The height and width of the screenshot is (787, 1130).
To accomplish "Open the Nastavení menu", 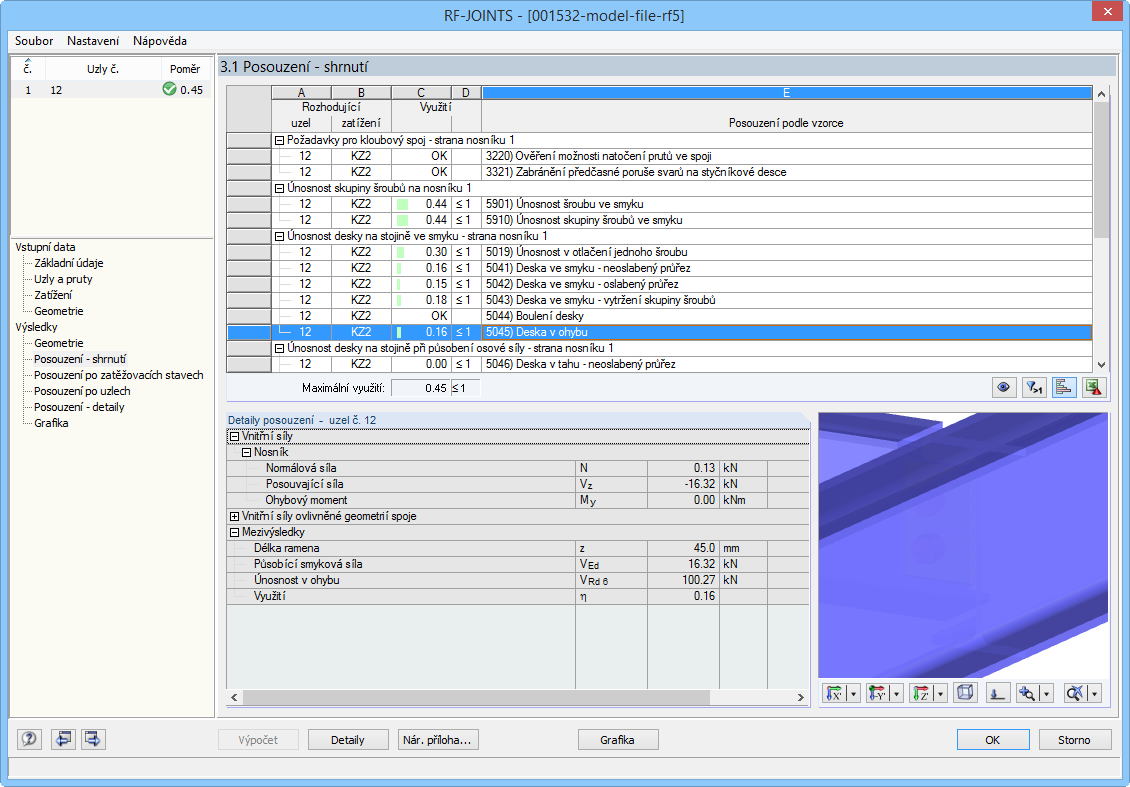I will pyautogui.click(x=93, y=41).
